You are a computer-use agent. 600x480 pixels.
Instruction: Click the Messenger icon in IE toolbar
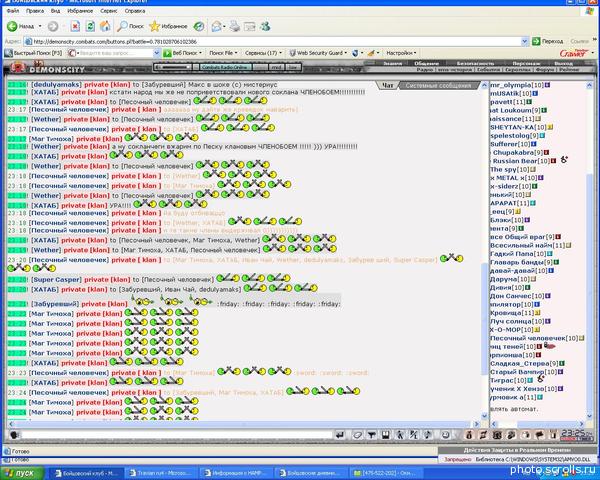[x=265, y=26]
